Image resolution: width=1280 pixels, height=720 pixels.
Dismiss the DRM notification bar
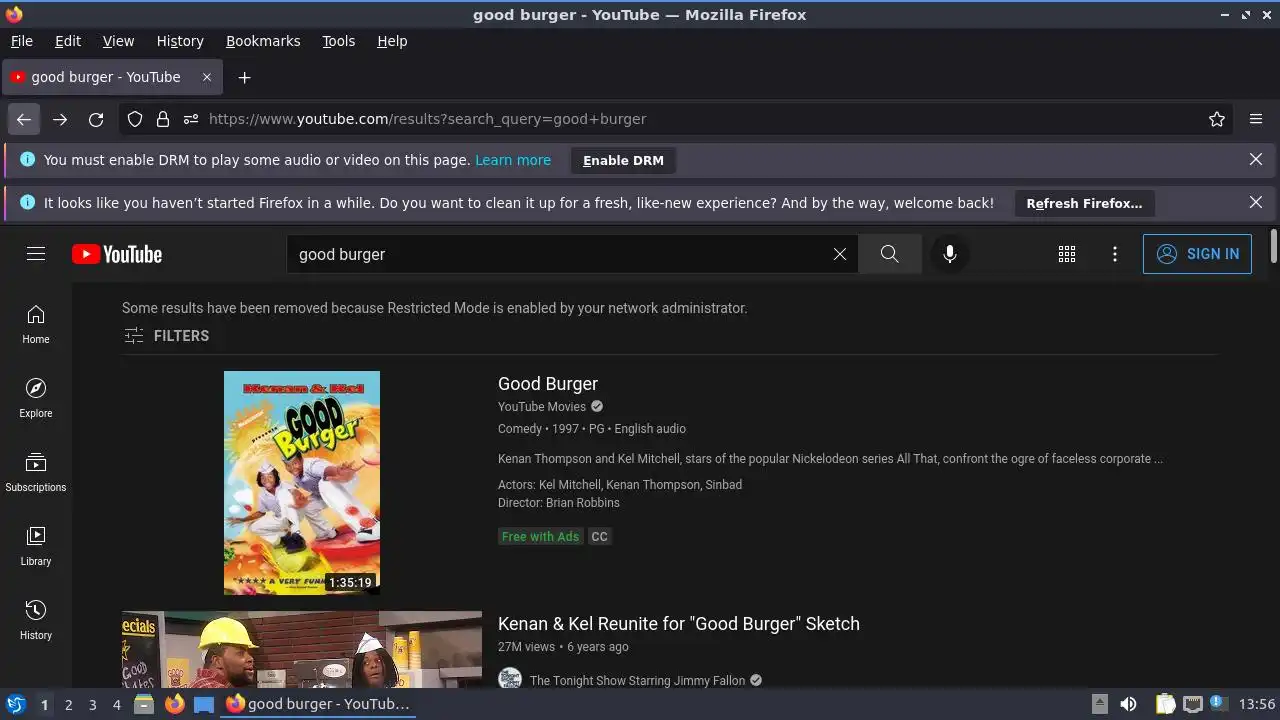click(1256, 160)
